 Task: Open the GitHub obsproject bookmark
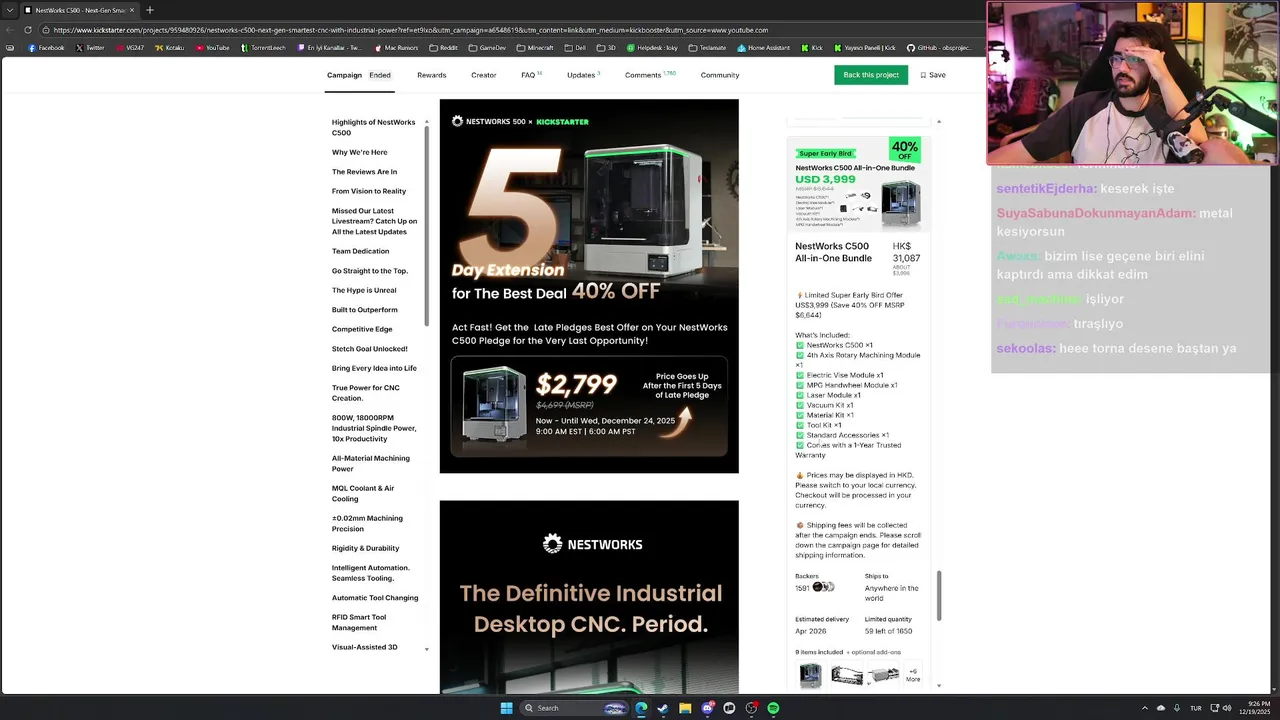coord(941,48)
